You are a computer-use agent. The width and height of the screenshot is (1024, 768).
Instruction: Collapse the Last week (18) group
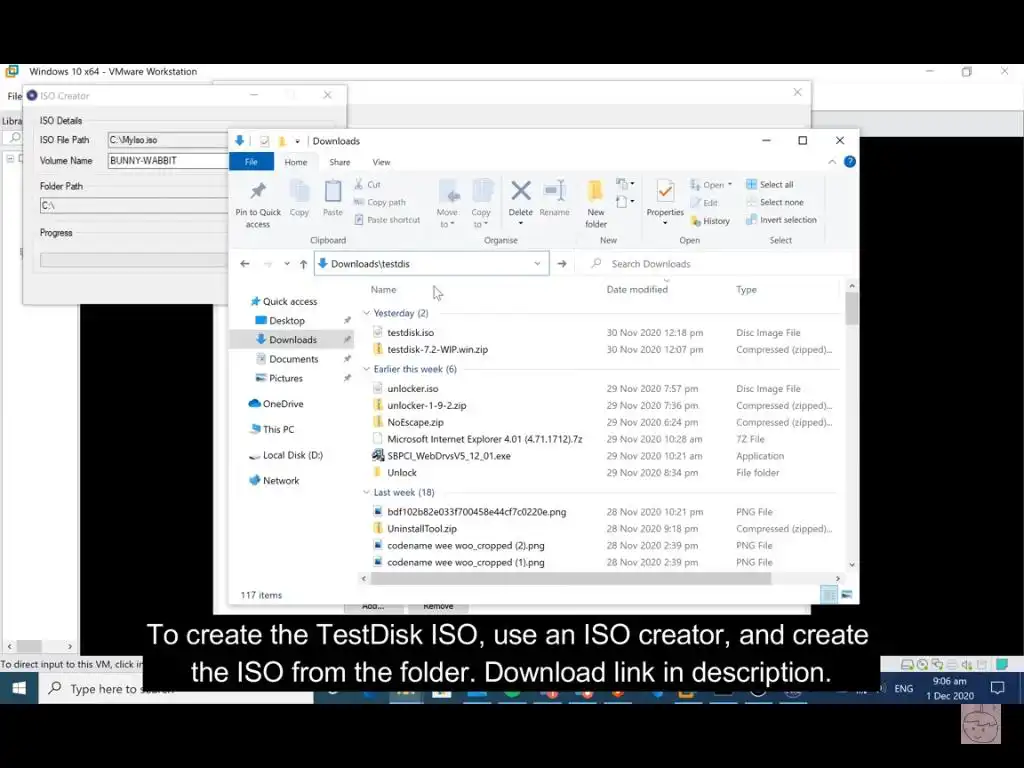(366, 492)
